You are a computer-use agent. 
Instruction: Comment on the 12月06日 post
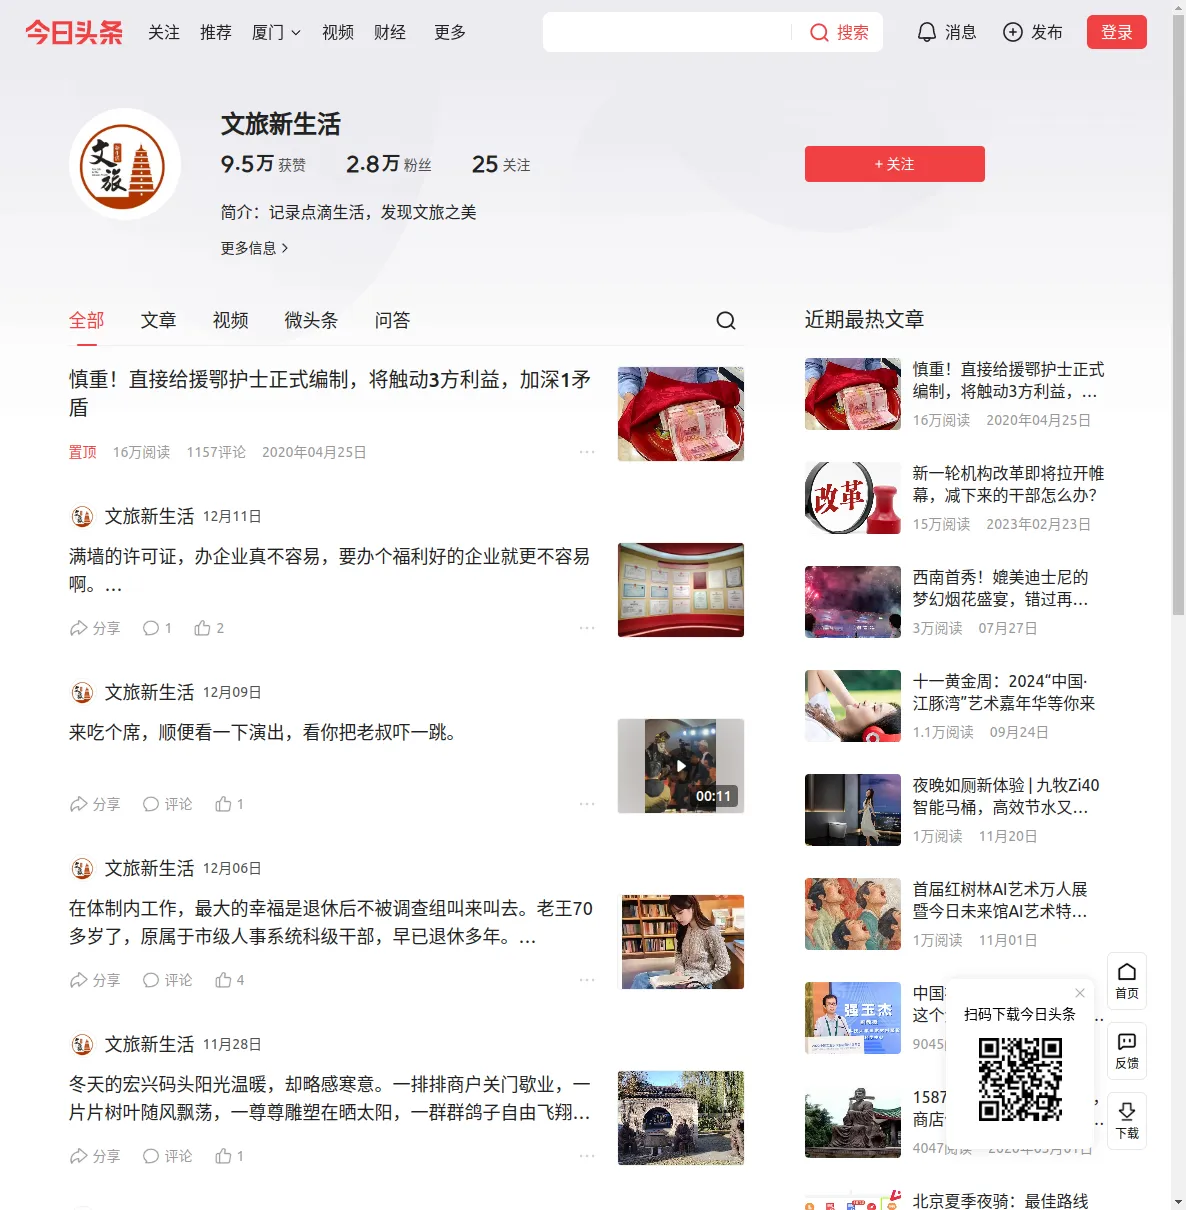pyautogui.click(x=167, y=980)
